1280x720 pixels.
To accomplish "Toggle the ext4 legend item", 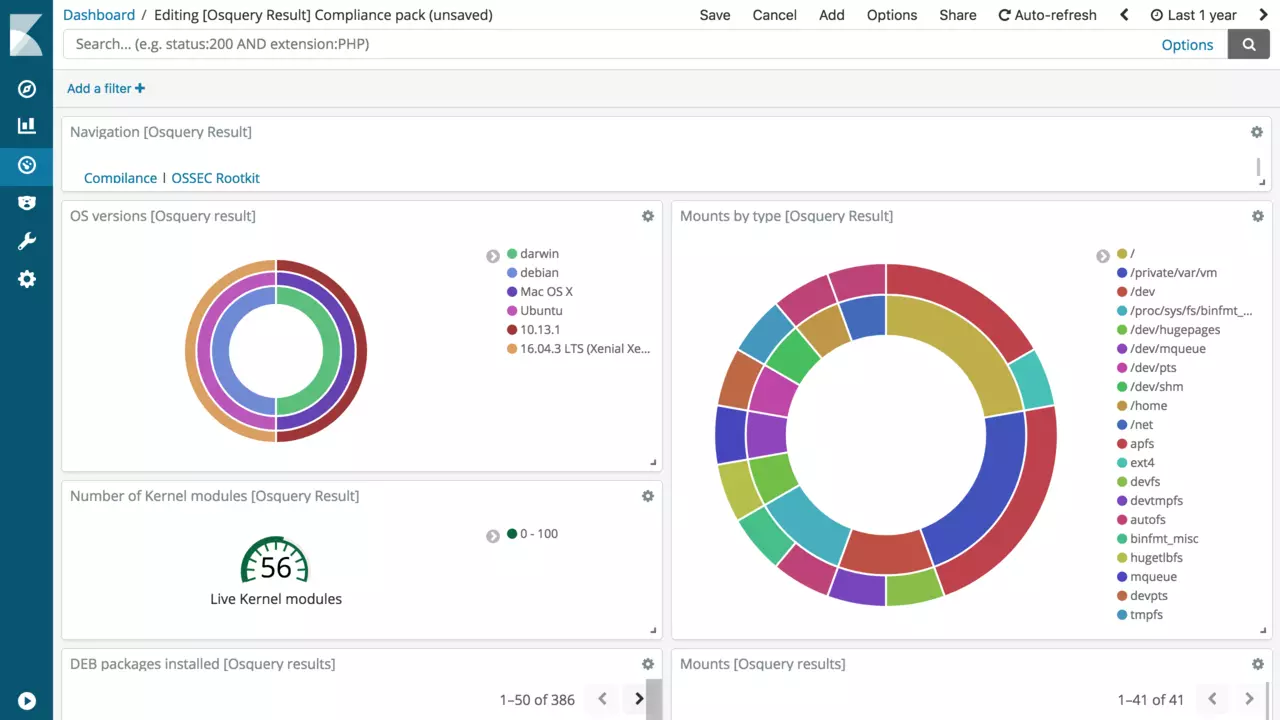I will (1143, 463).
